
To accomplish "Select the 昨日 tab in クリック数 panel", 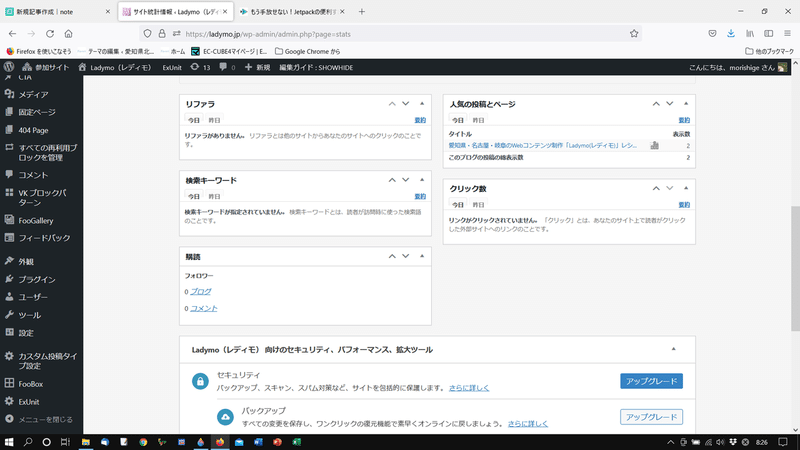I will click(x=478, y=205).
